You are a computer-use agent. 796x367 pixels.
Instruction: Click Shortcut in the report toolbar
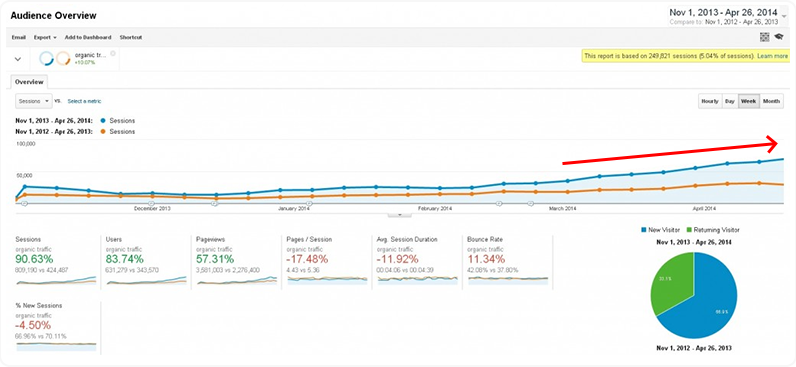(x=131, y=37)
